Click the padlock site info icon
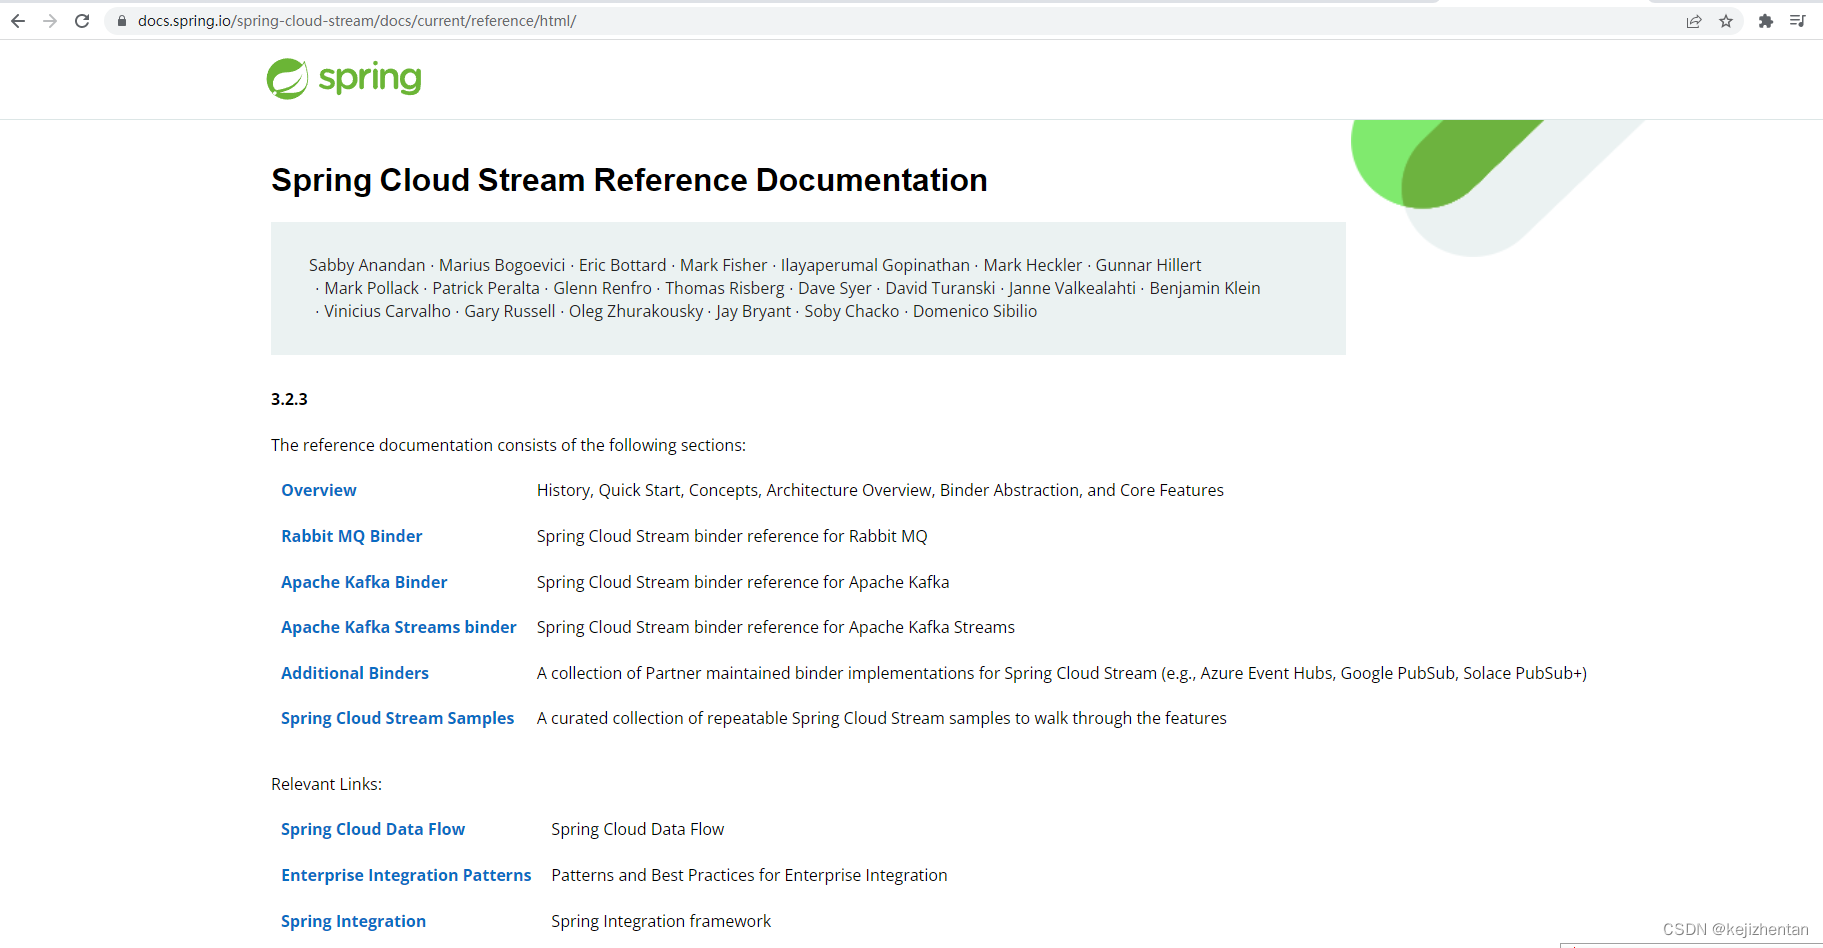The width and height of the screenshot is (1823, 948). click(x=122, y=21)
